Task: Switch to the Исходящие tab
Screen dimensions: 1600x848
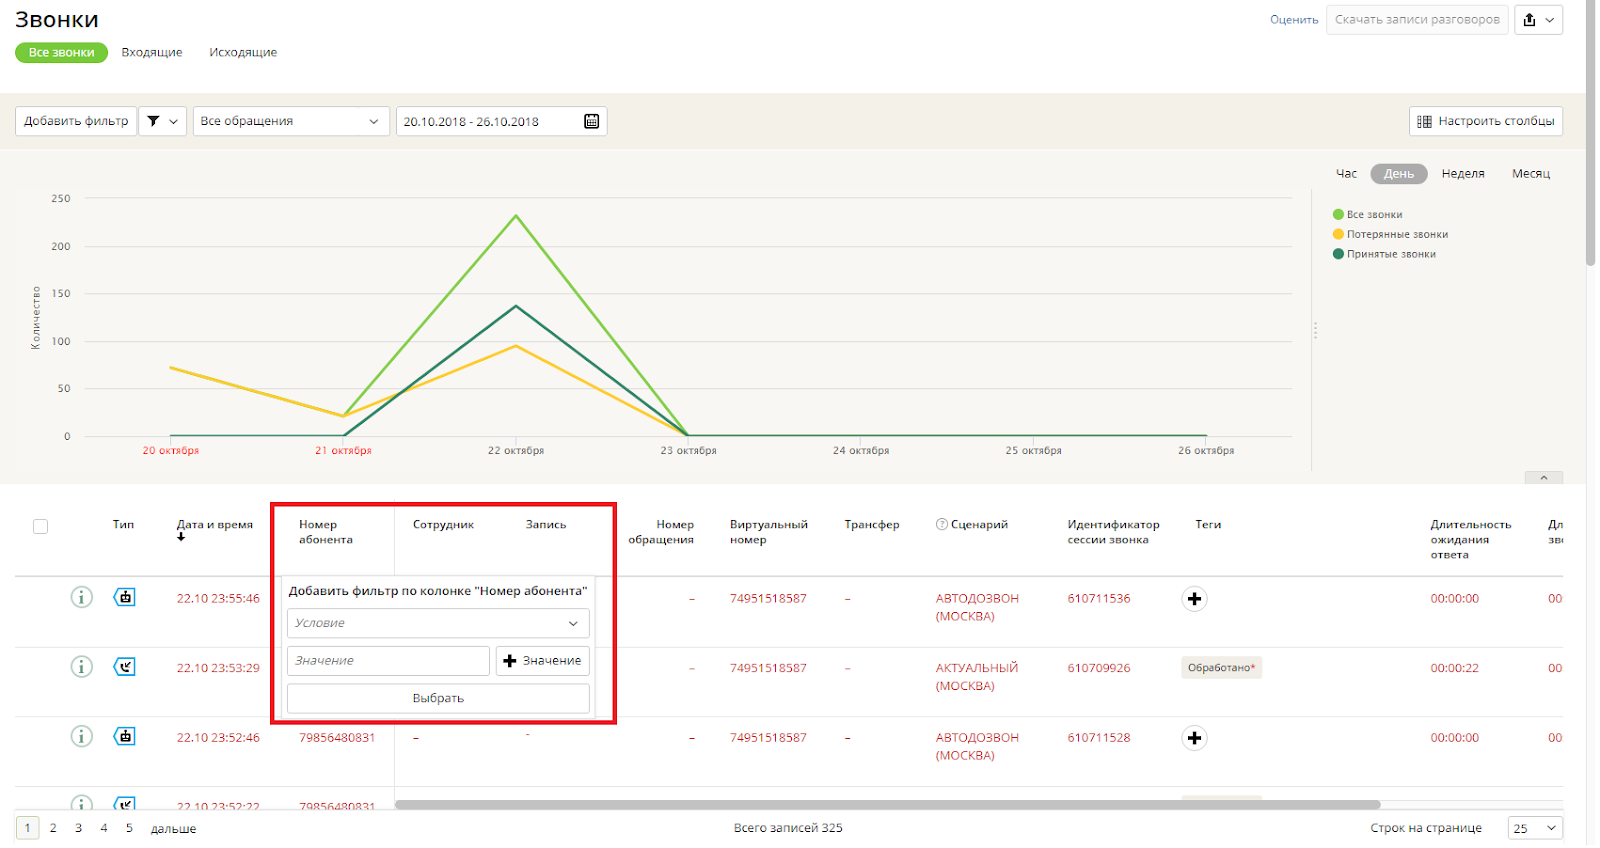Action: coord(243,52)
